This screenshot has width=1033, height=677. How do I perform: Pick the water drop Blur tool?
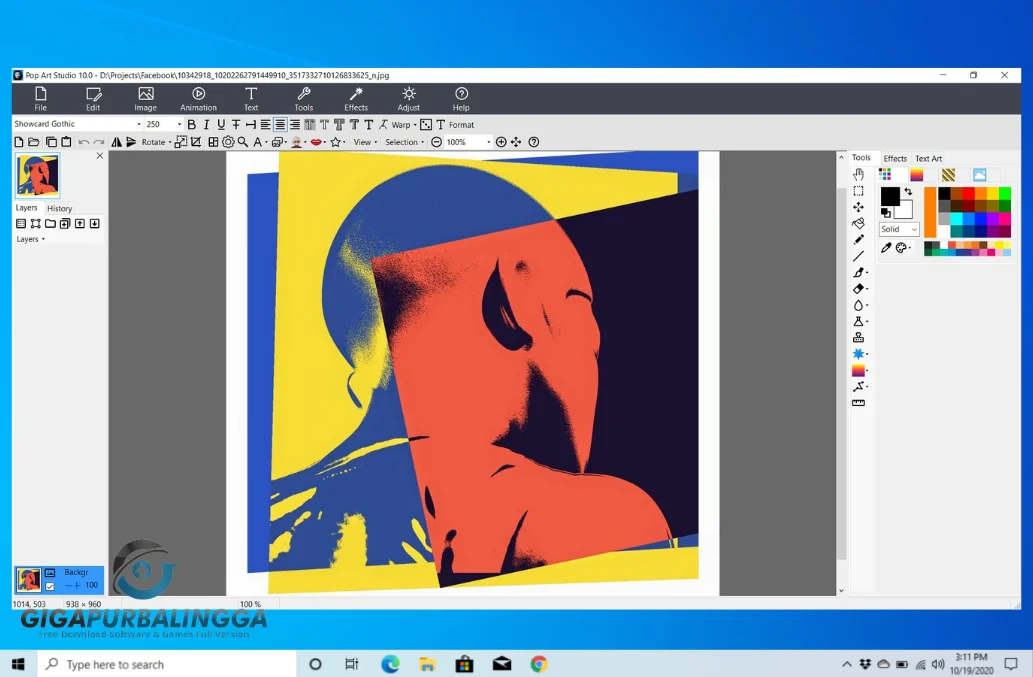tap(858, 305)
